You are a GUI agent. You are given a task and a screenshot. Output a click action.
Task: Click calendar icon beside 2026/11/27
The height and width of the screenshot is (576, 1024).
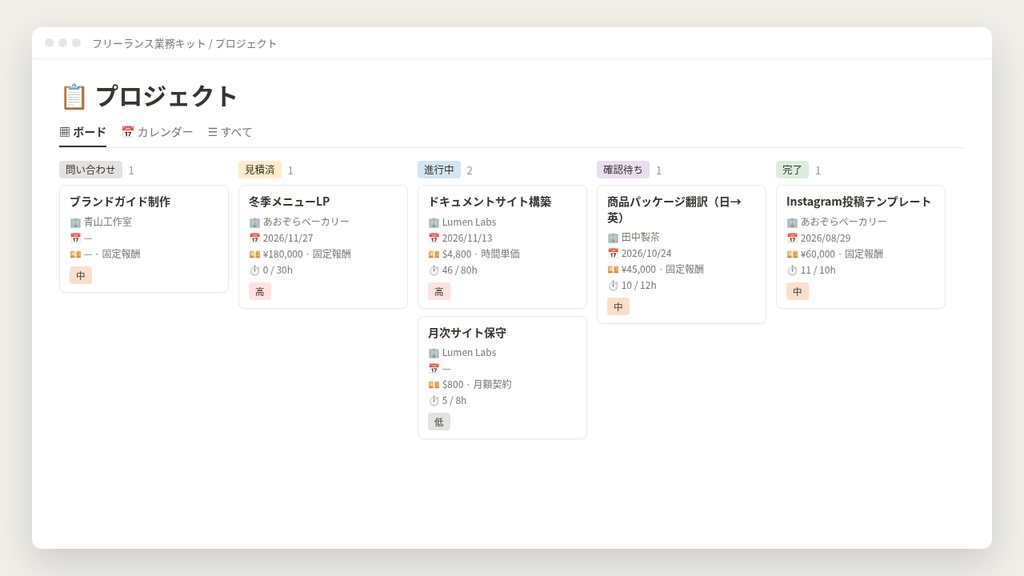(255, 238)
